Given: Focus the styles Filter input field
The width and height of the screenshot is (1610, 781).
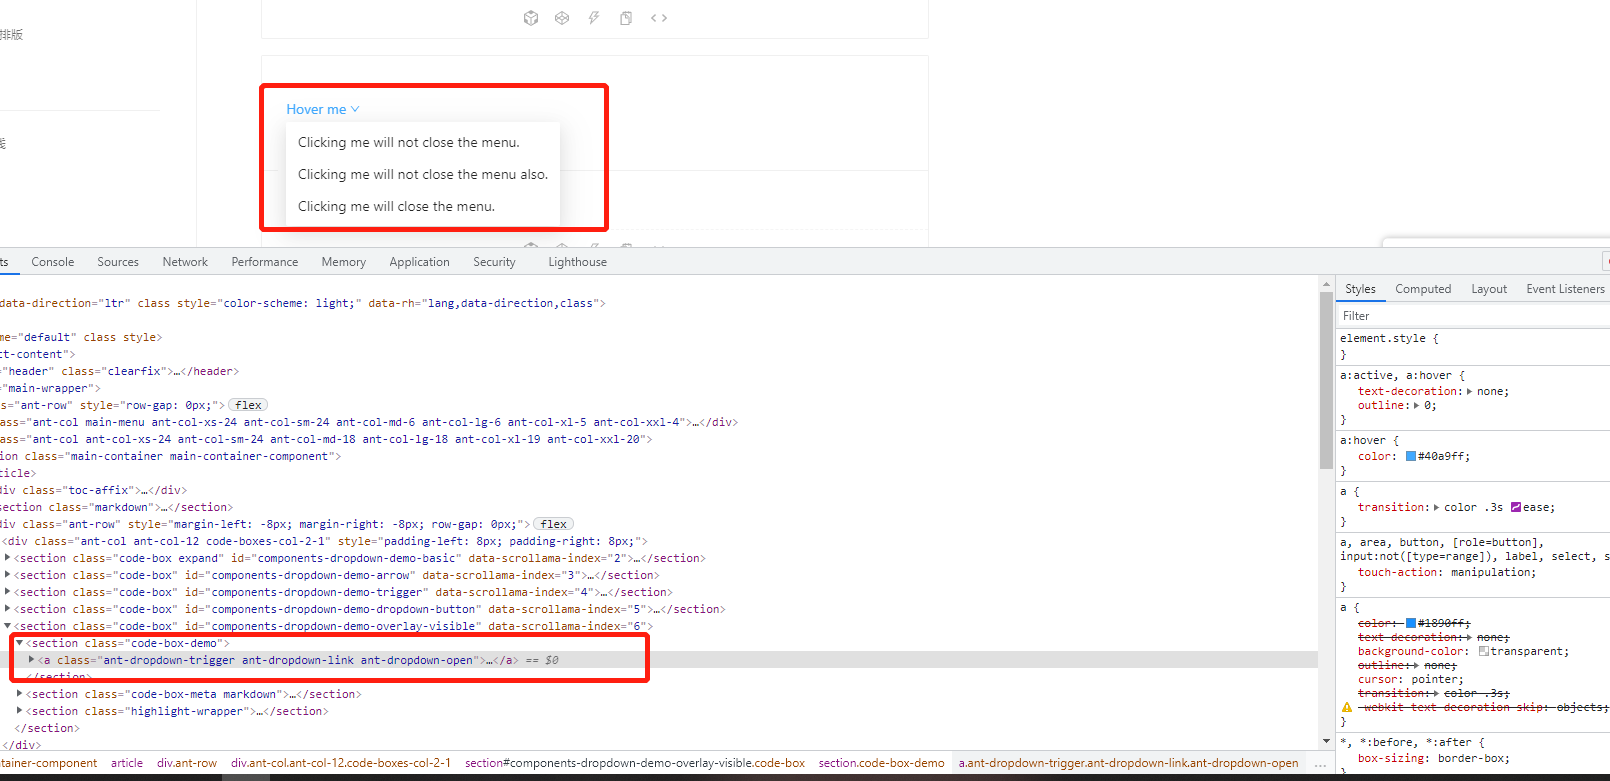Looking at the screenshot, I should click(x=1474, y=316).
